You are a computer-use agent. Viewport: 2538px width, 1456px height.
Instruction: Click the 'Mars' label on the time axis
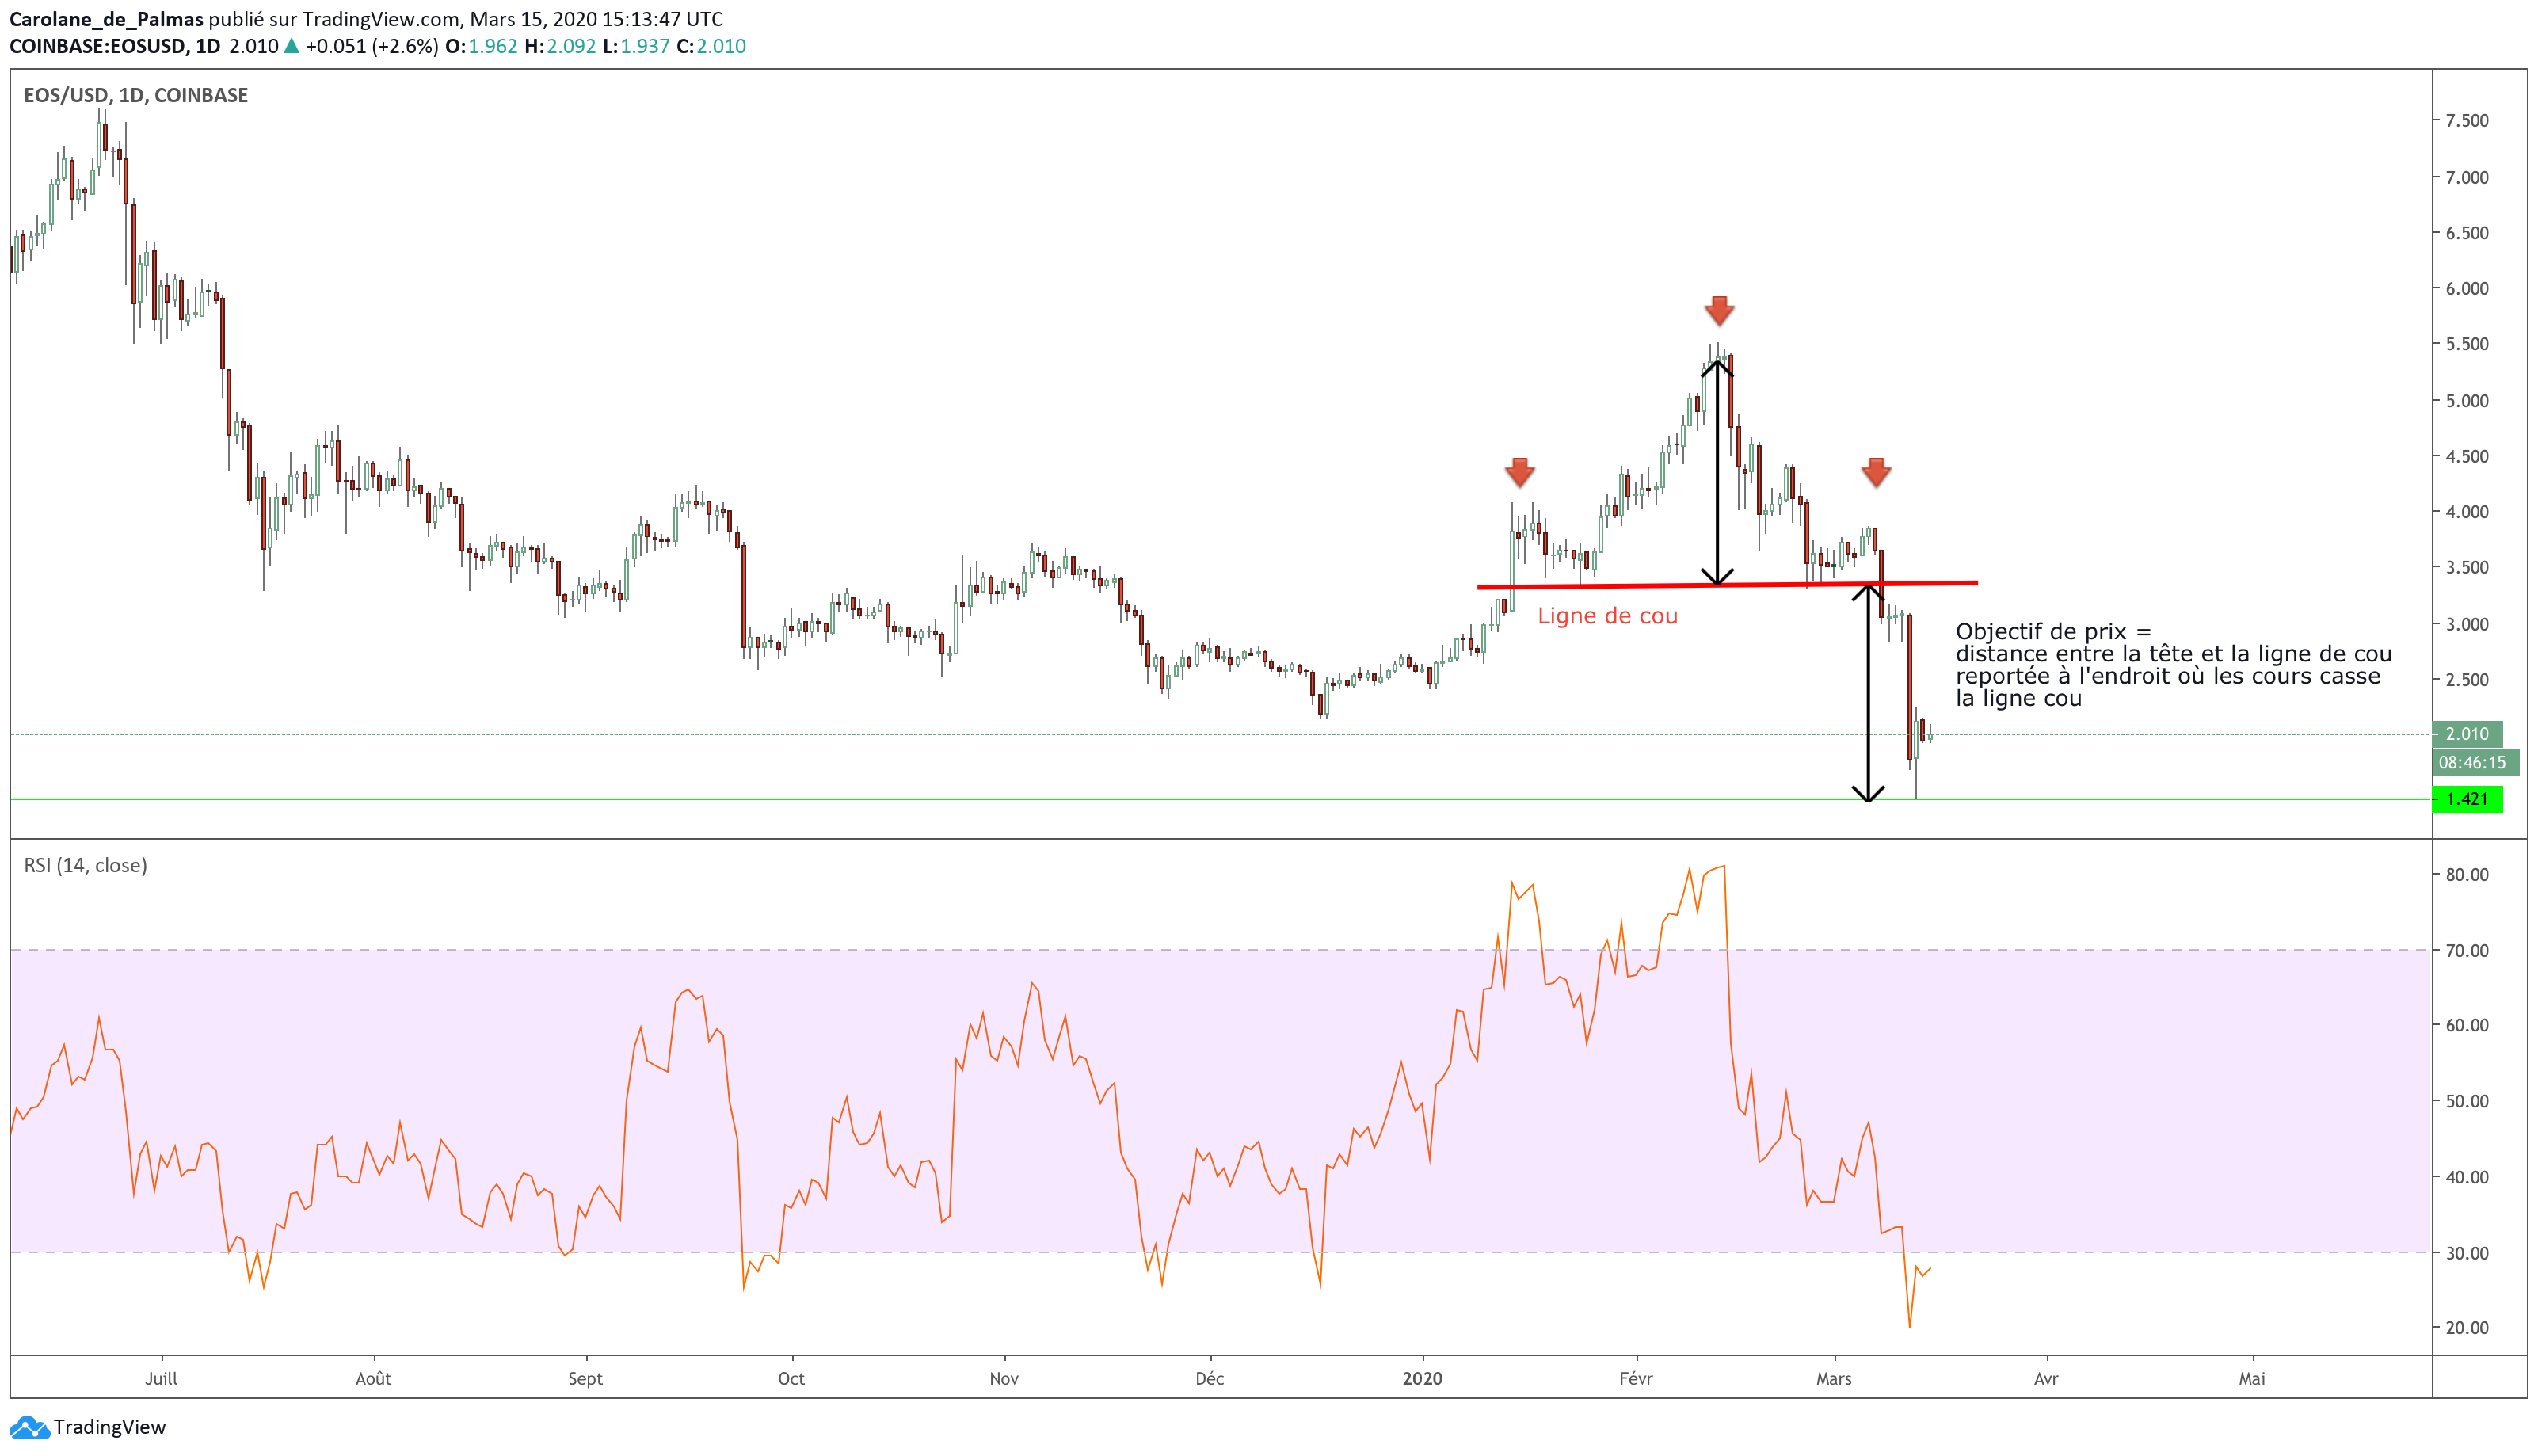point(1833,1378)
